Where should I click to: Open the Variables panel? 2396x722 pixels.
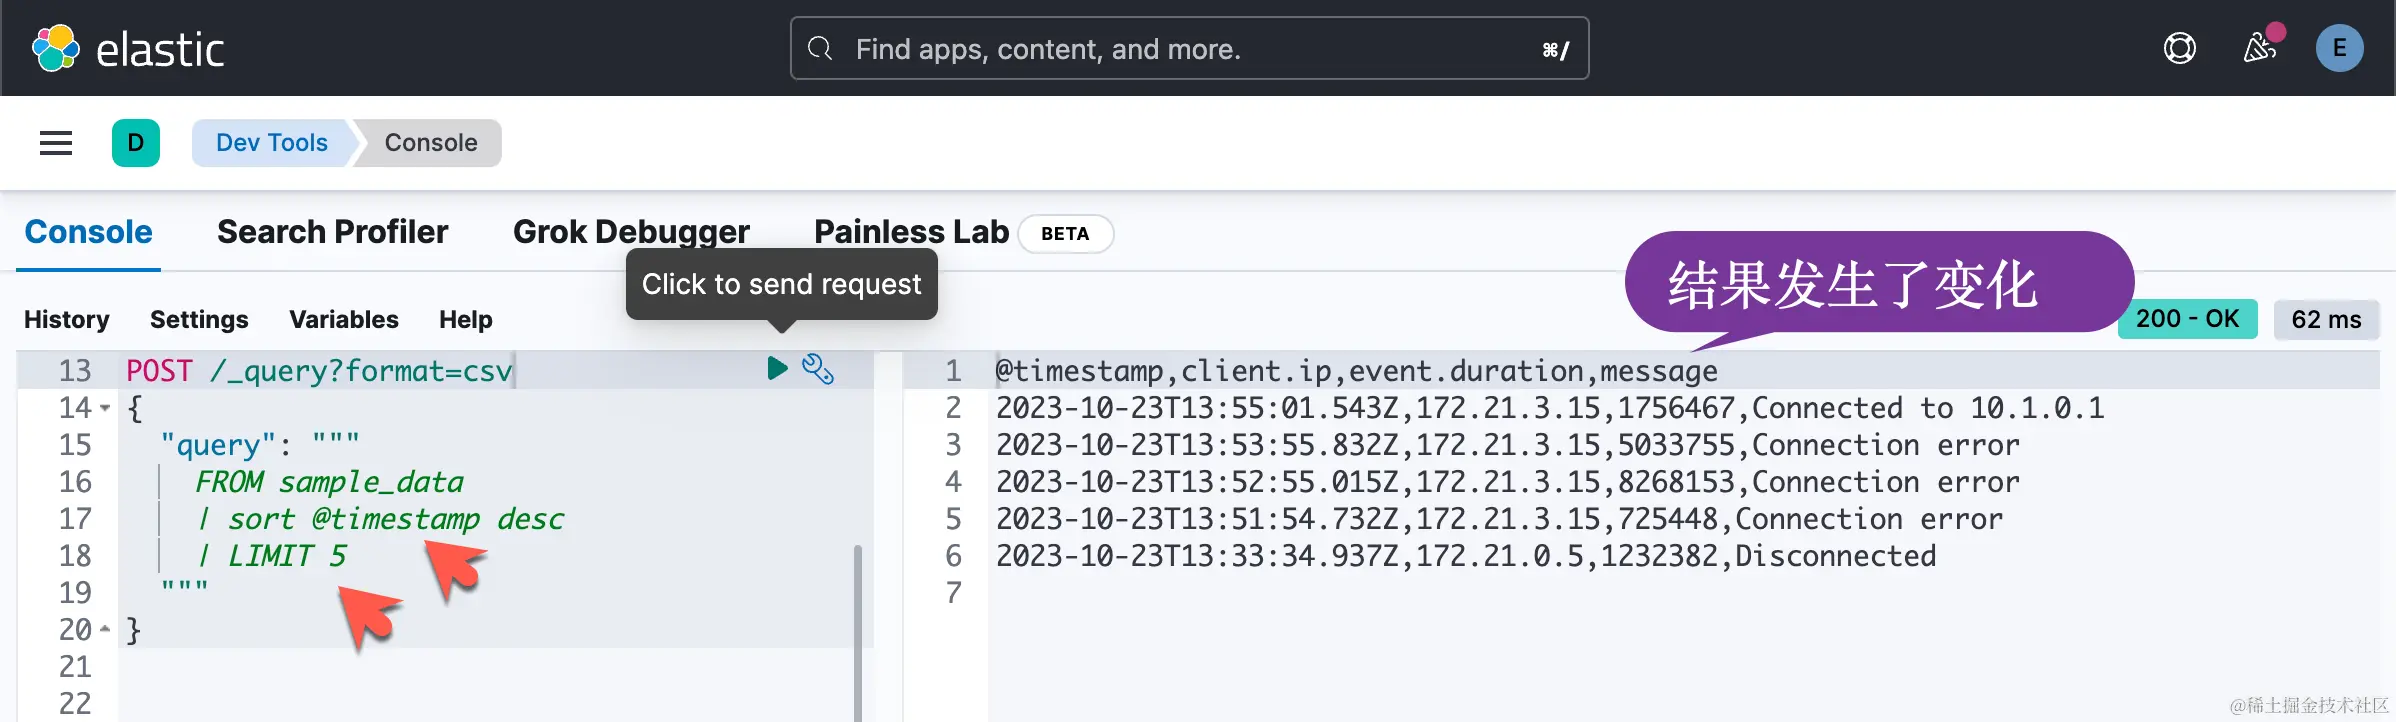tap(344, 320)
